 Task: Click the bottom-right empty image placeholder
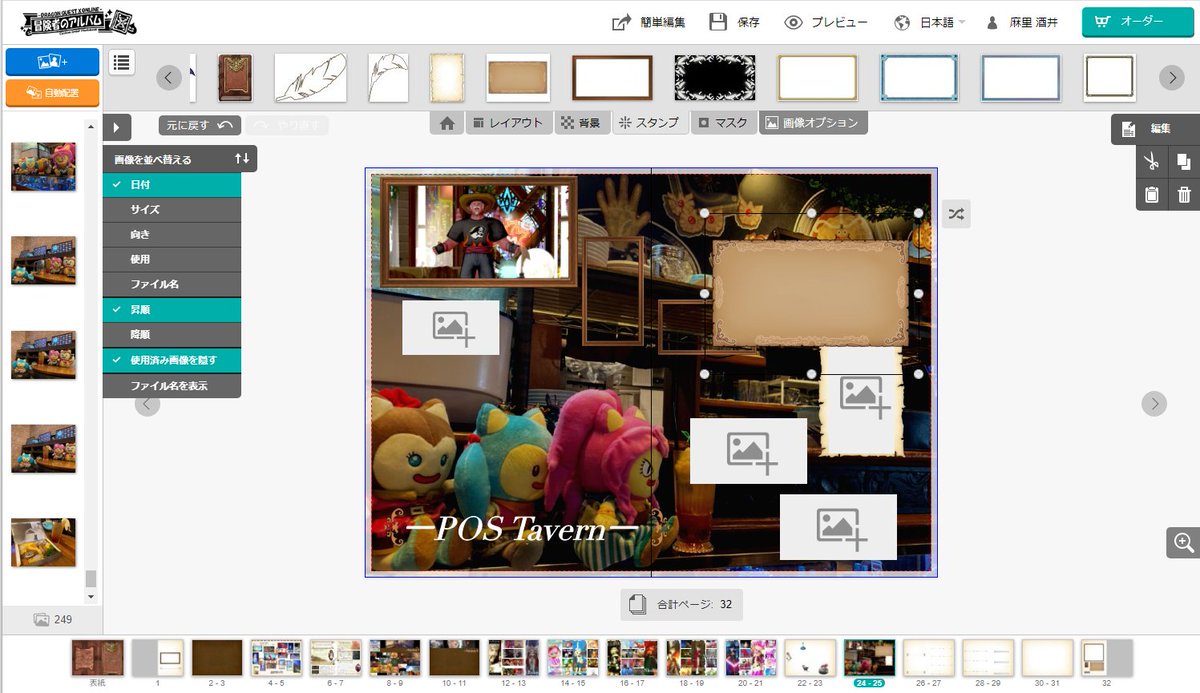coord(838,527)
